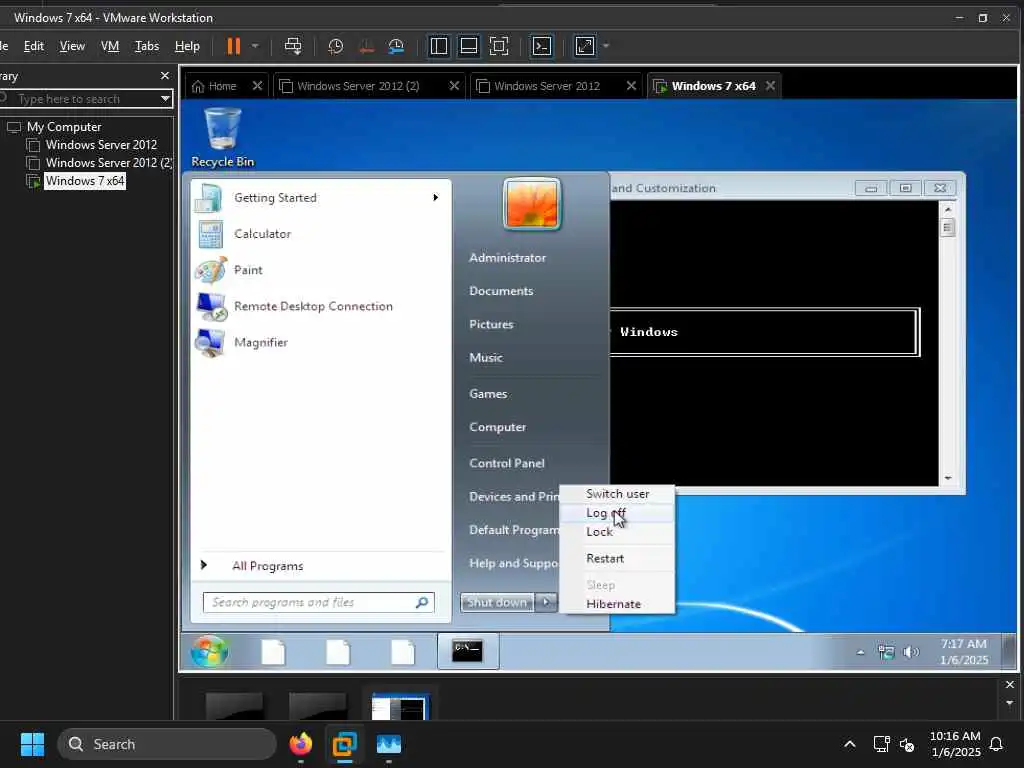Screen dimensions: 1024x768
Task: Open the Help menu
Action: point(187,46)
